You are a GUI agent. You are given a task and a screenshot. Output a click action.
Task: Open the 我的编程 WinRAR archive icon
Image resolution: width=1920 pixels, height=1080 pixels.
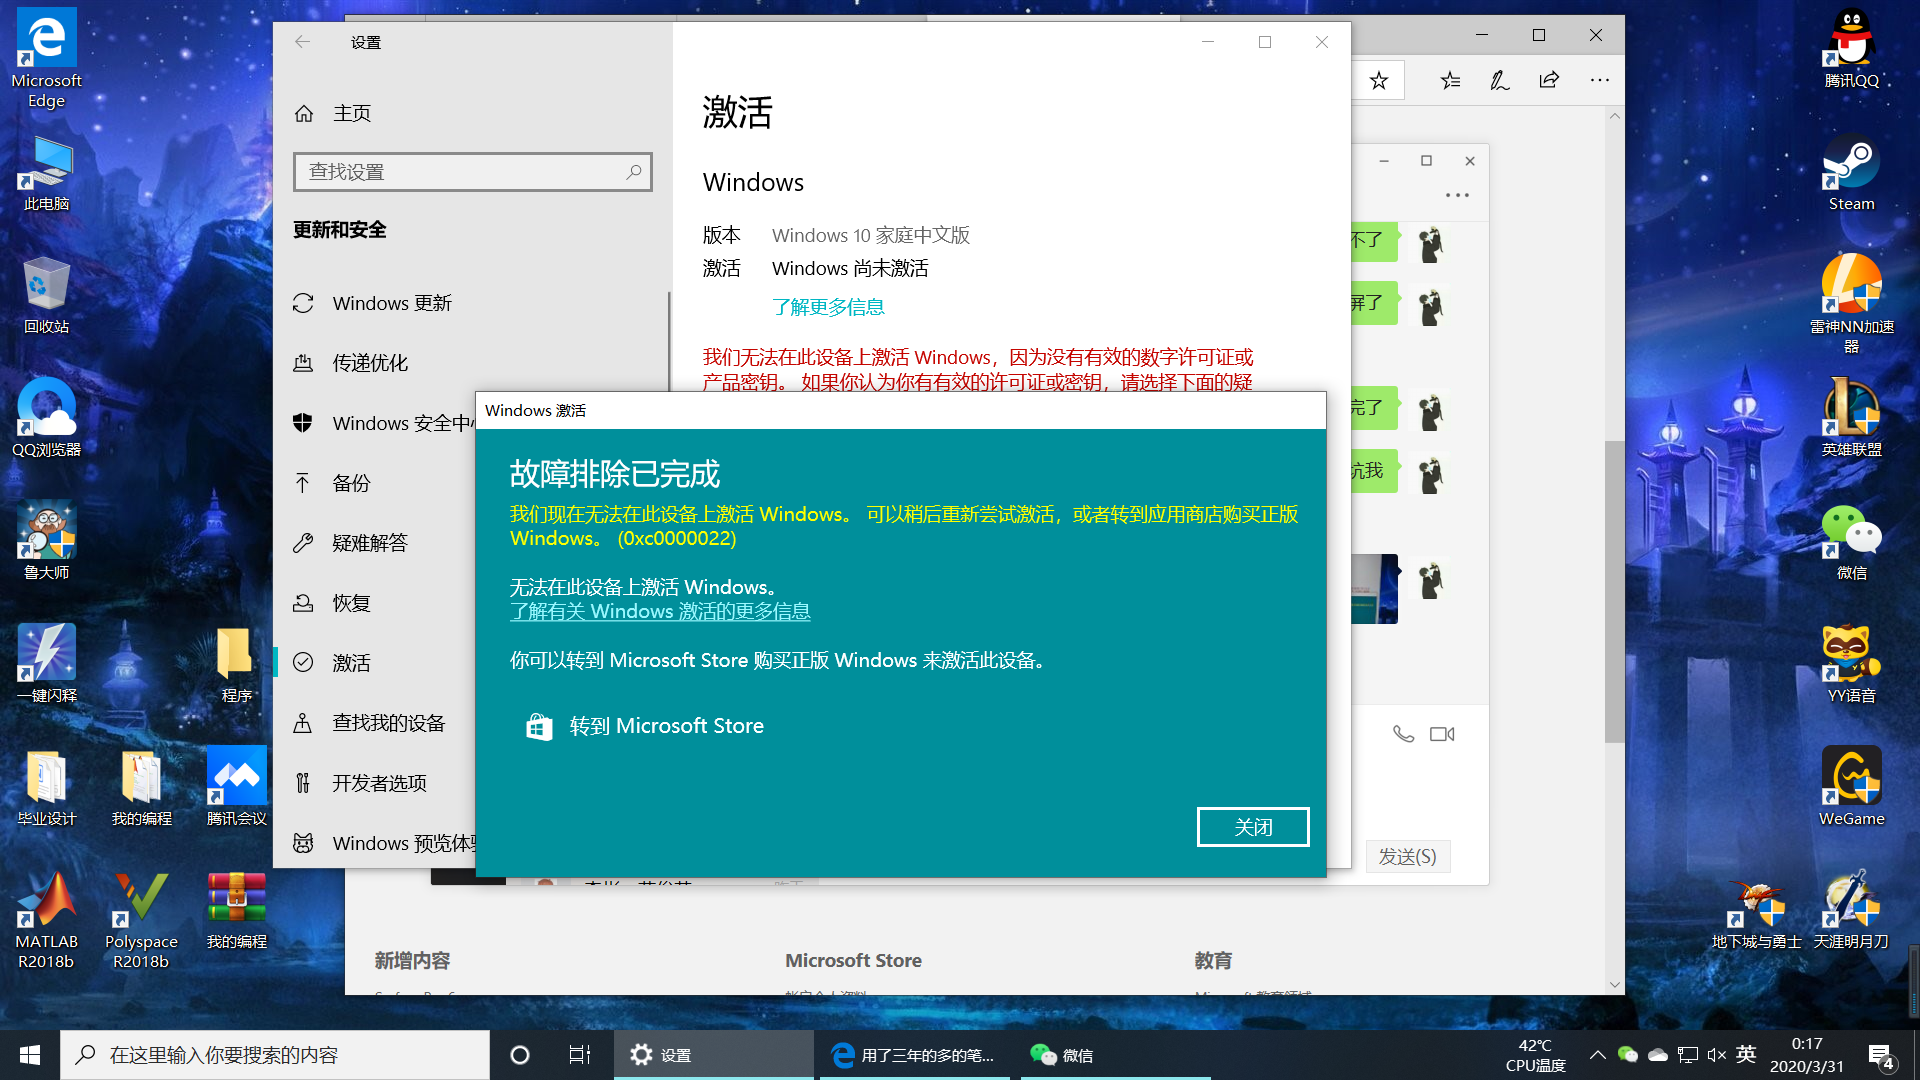pos(236,911)
